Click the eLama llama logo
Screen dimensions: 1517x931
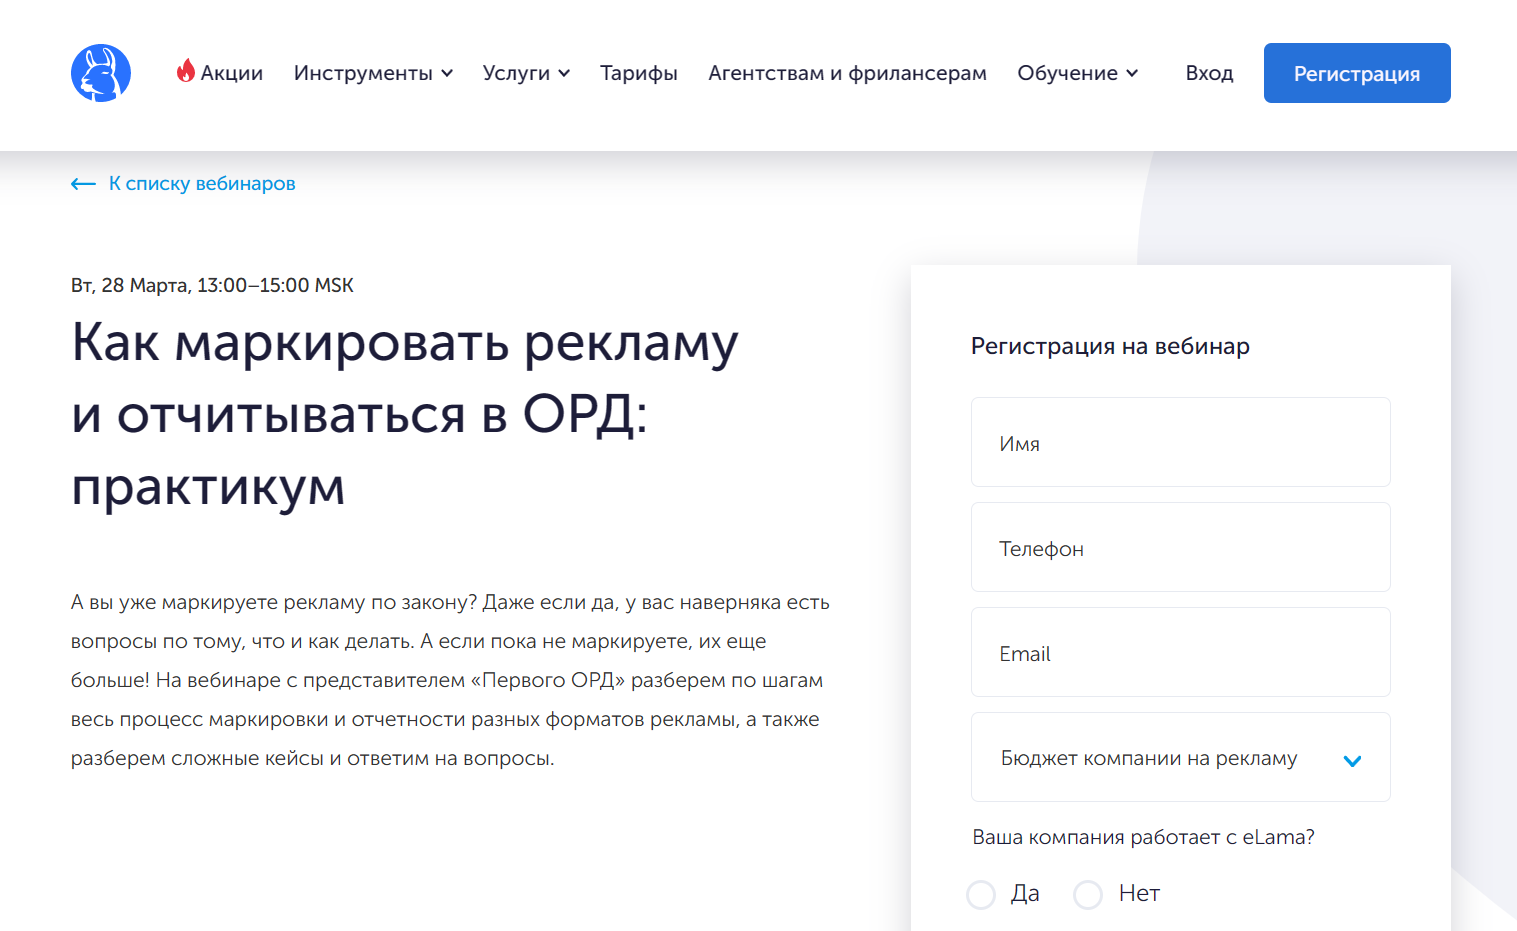(x=101, y=73)
